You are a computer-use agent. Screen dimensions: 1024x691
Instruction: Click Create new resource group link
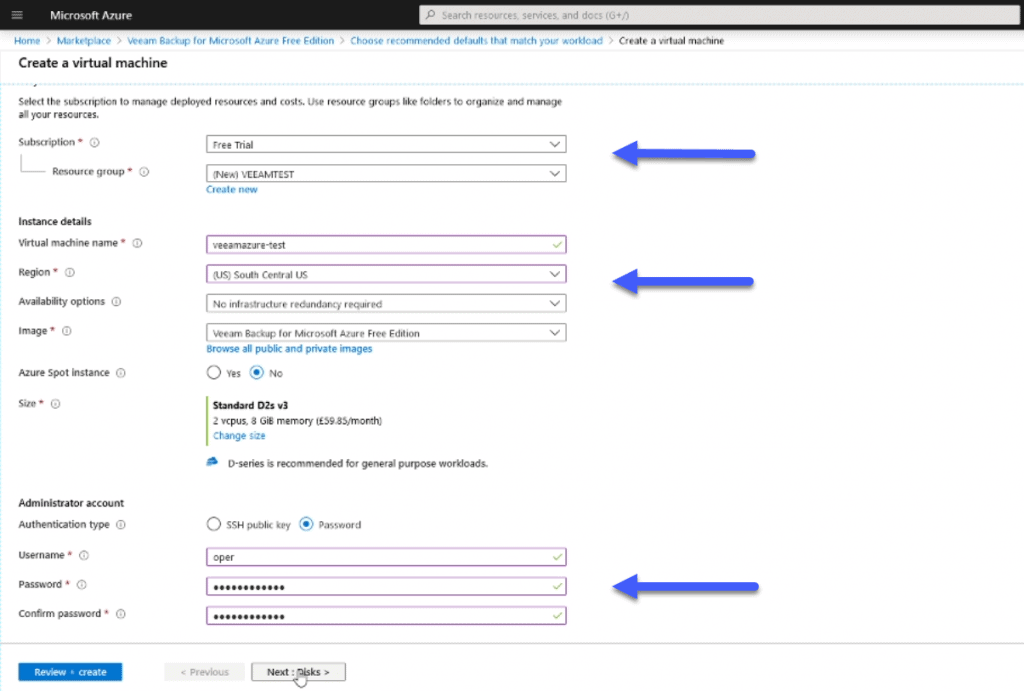(x=232, y=189)
